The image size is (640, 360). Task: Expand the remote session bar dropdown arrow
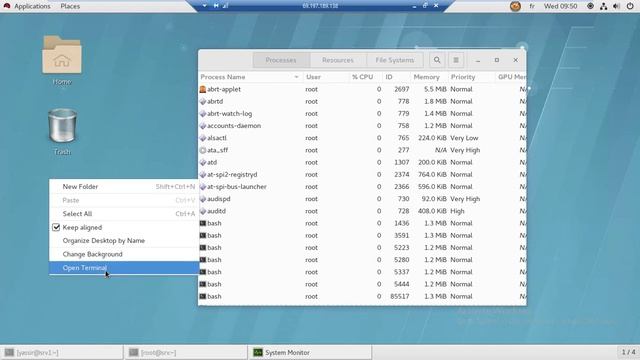coord(204,6)
